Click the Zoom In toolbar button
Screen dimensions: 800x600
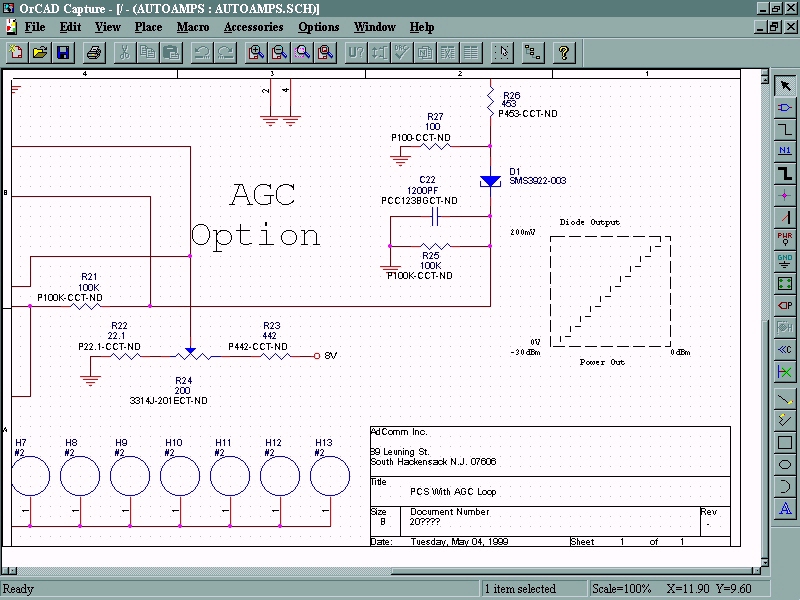256,52
